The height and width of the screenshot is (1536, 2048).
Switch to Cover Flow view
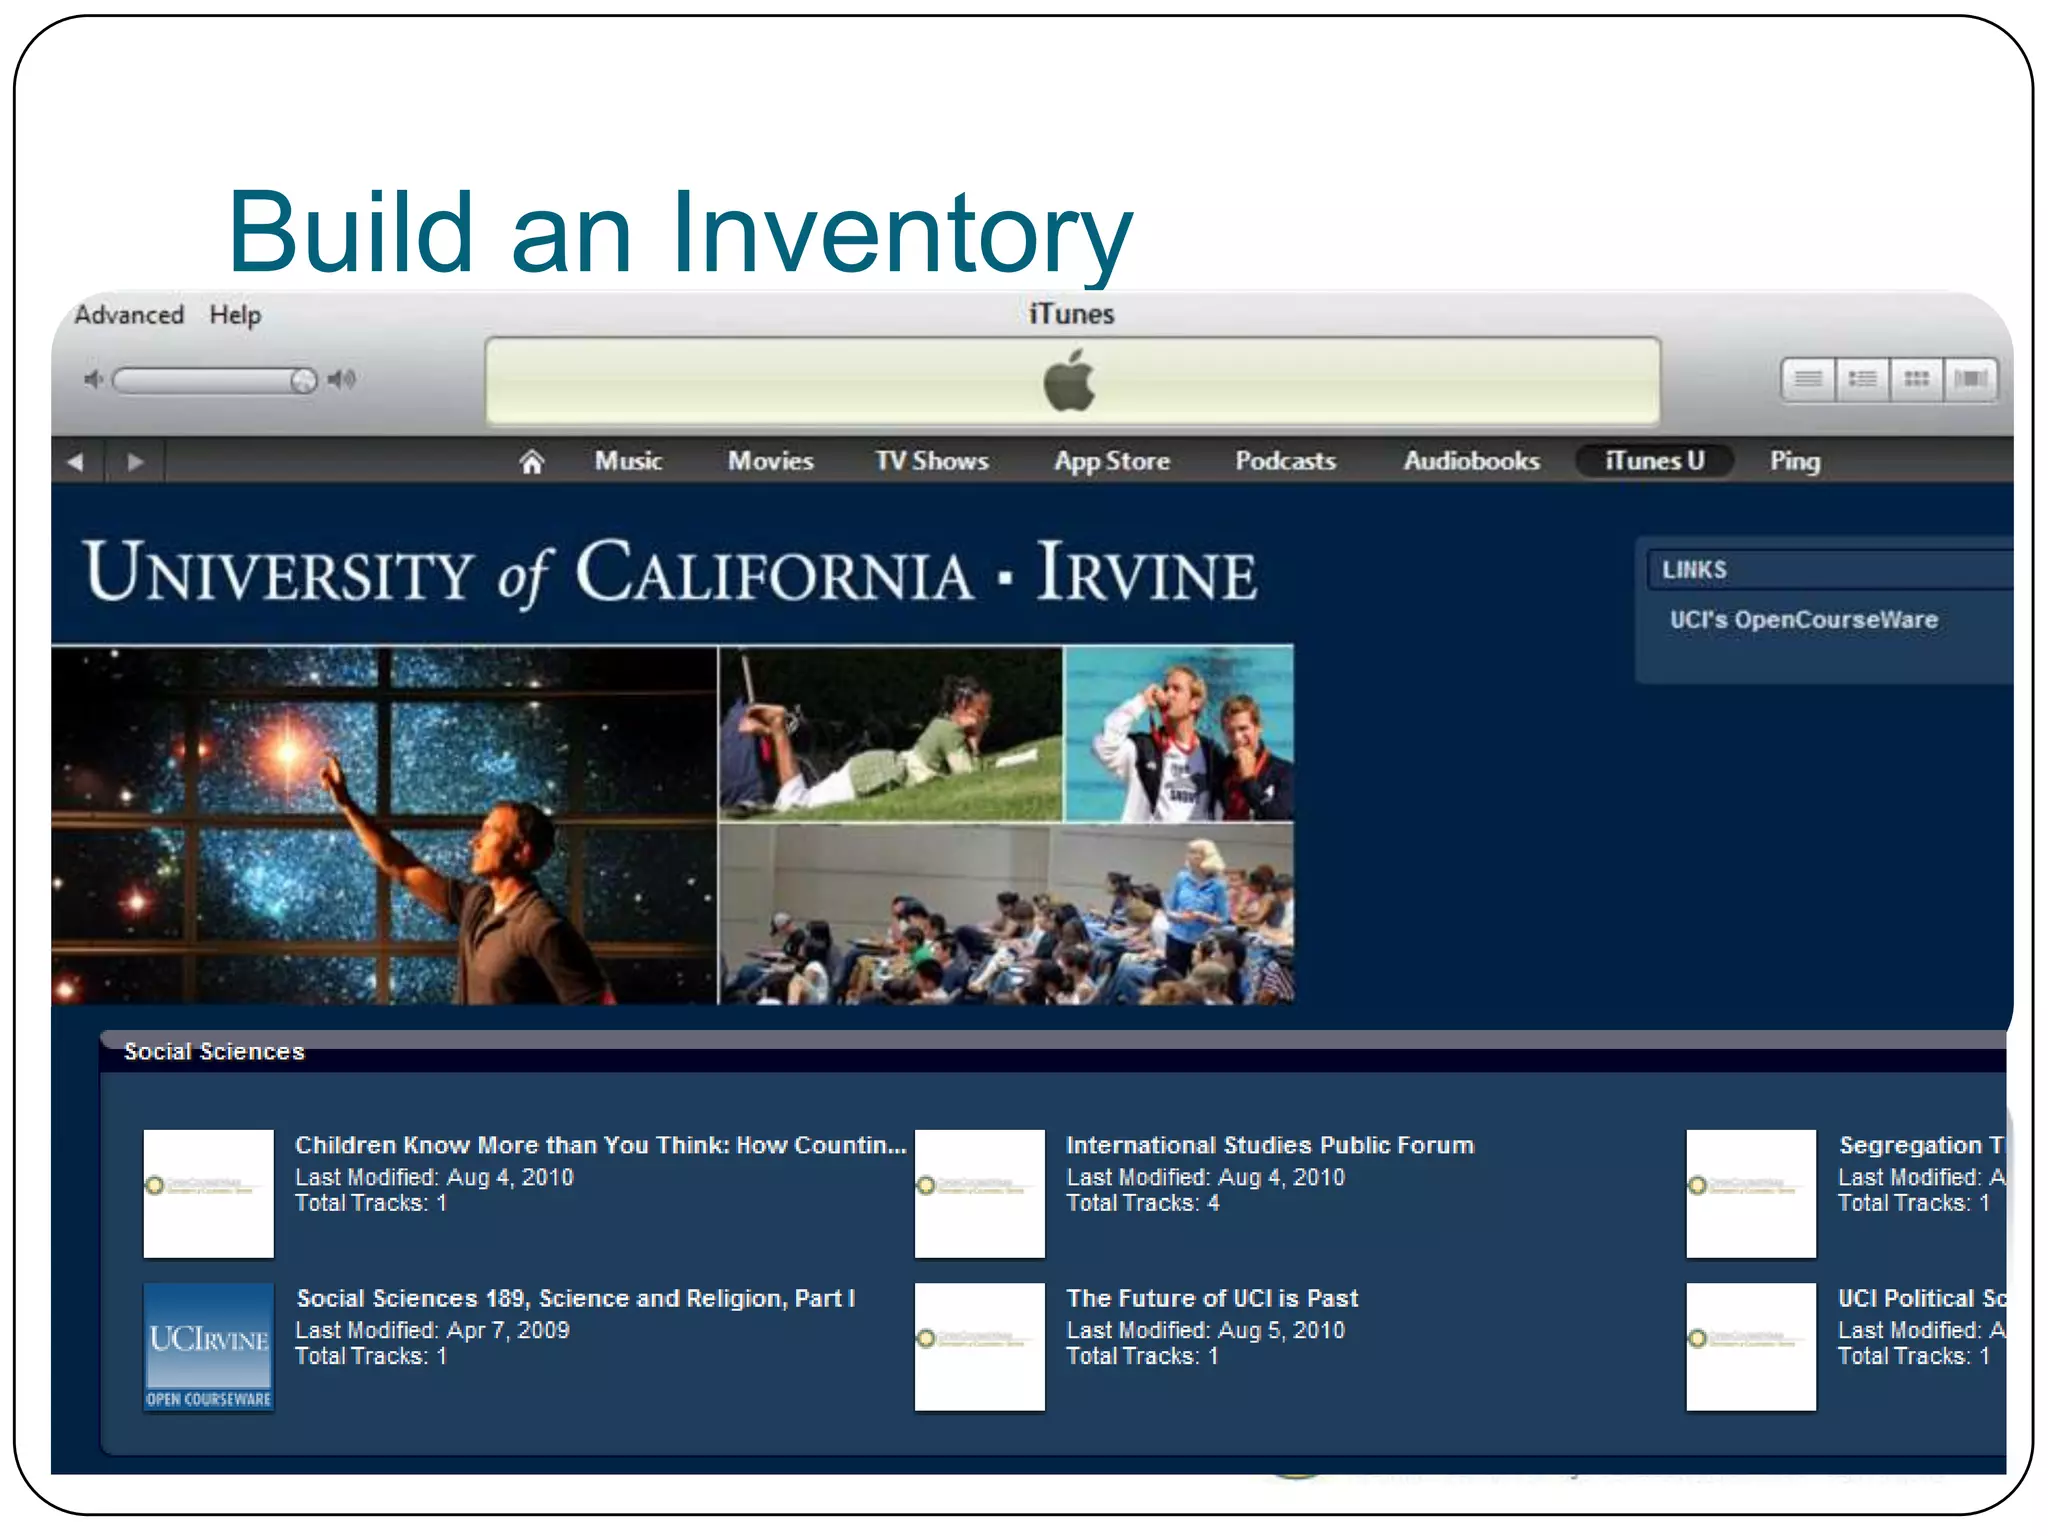[x=1970, y=379]
